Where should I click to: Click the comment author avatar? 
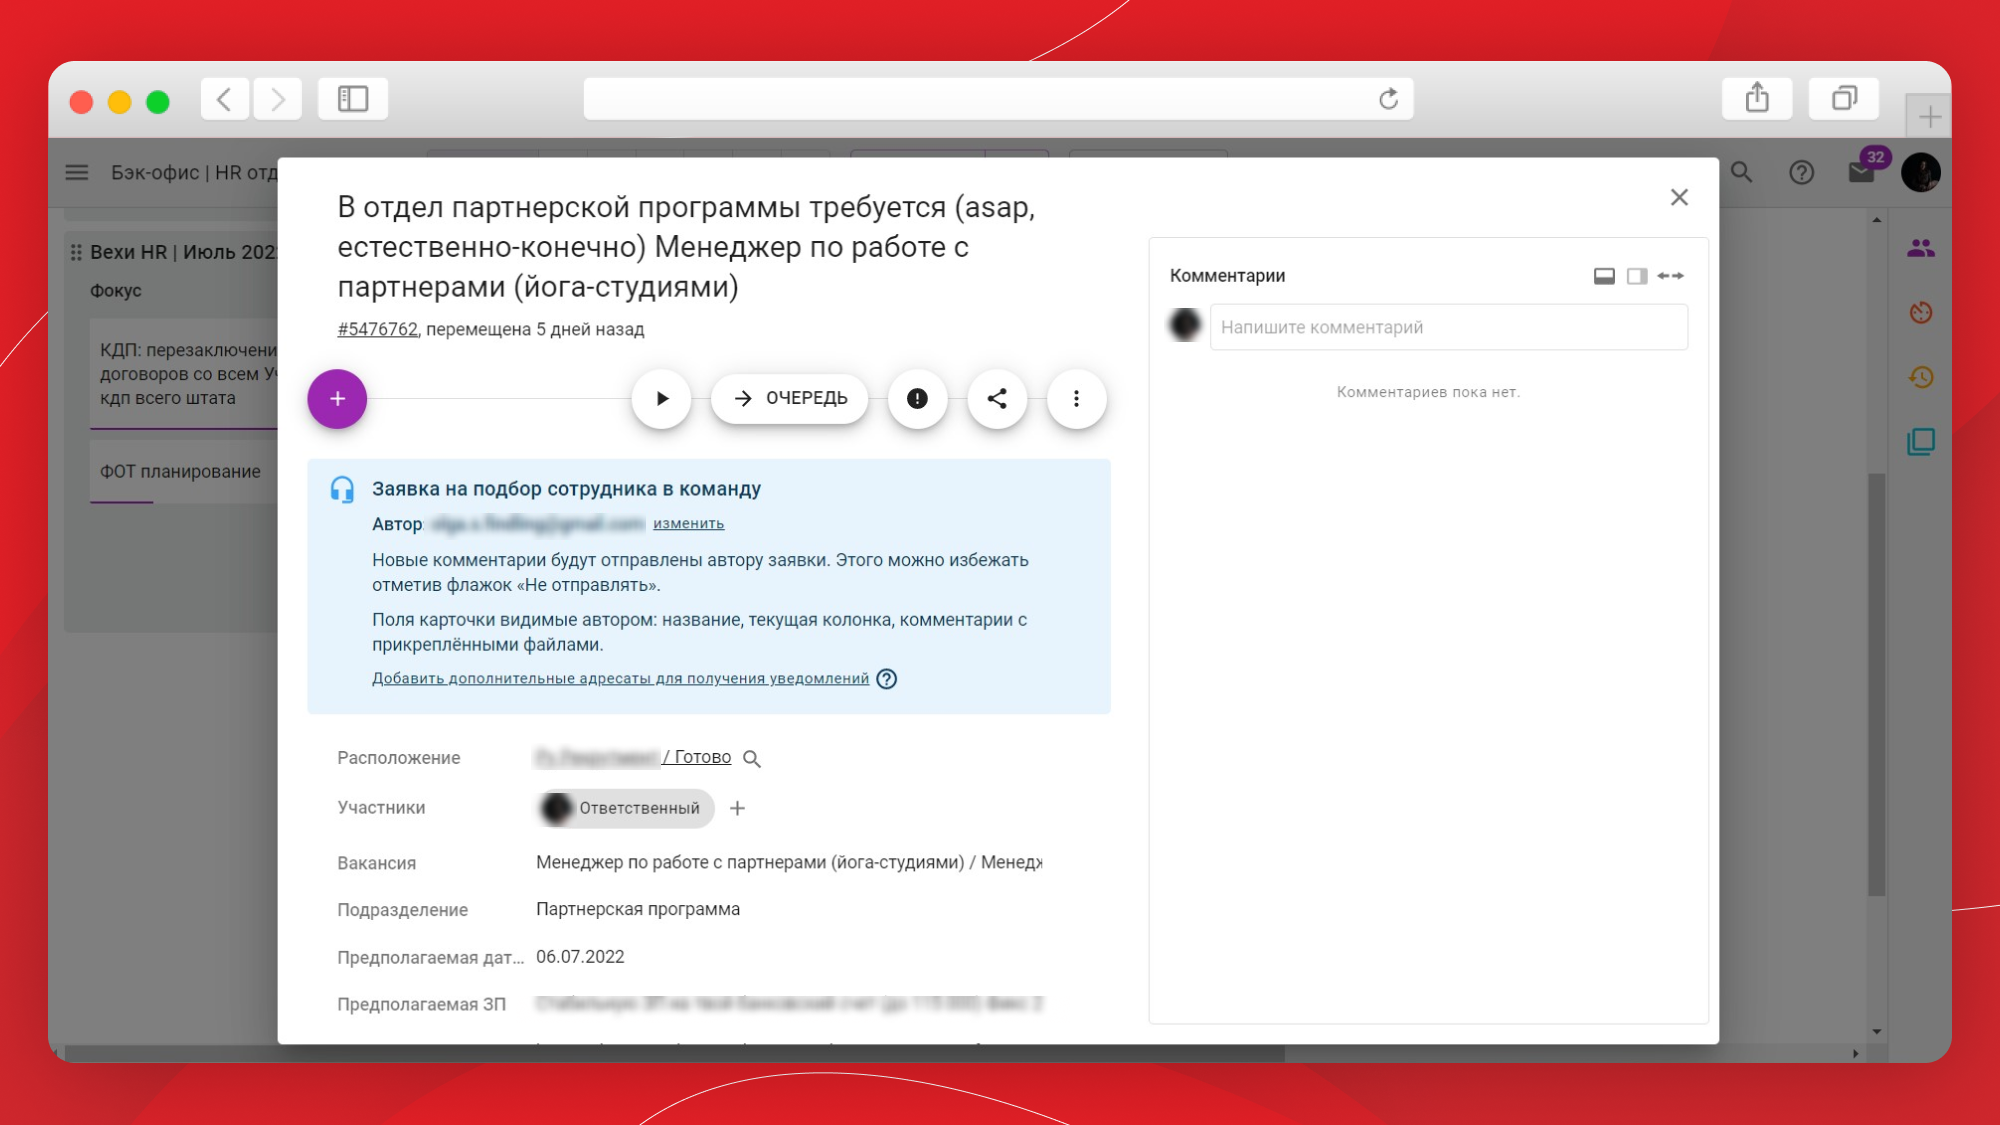point(1185,325)
